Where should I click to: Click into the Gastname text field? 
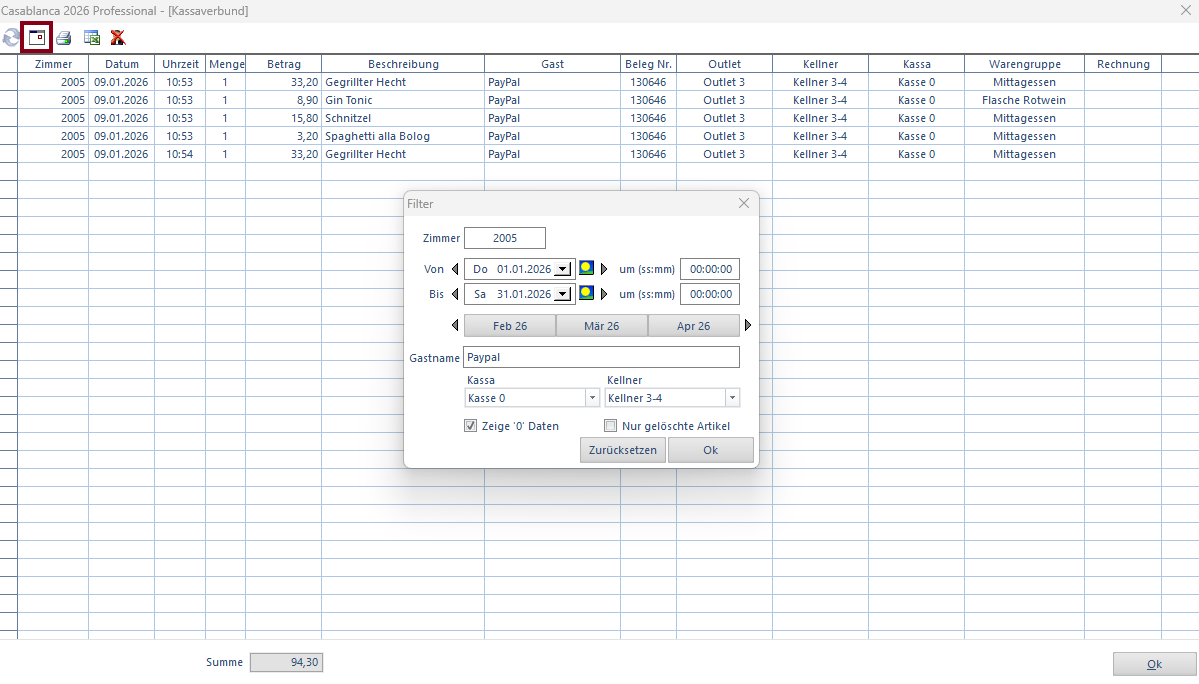(601, 357)
